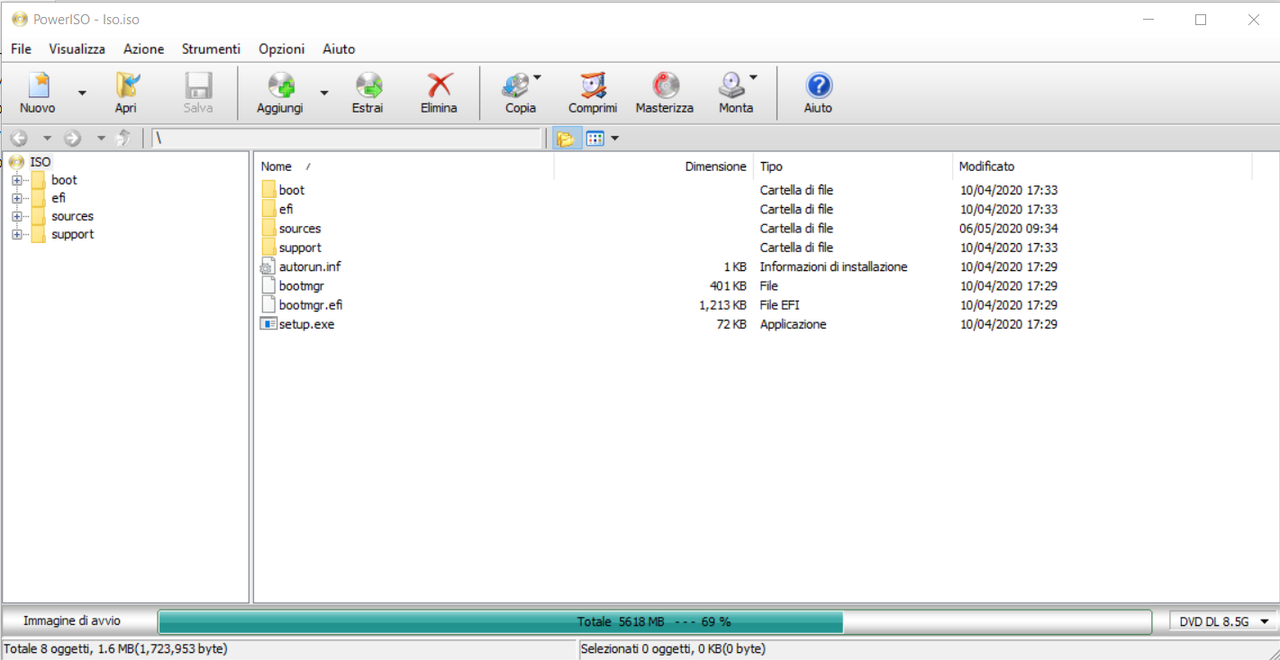Click the Apri open file icon
Viewport: 1280px width, 660px height.
[x=126, y=86]
